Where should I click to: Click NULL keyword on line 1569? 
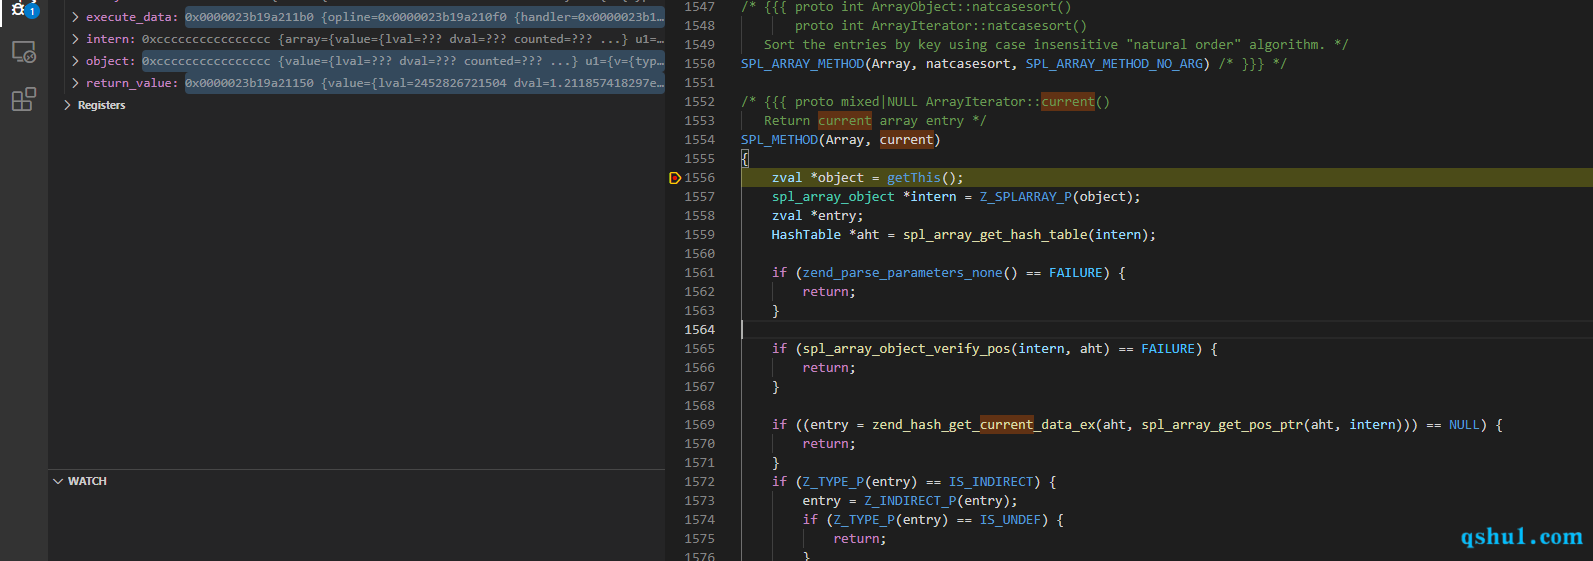(1464, 425)
